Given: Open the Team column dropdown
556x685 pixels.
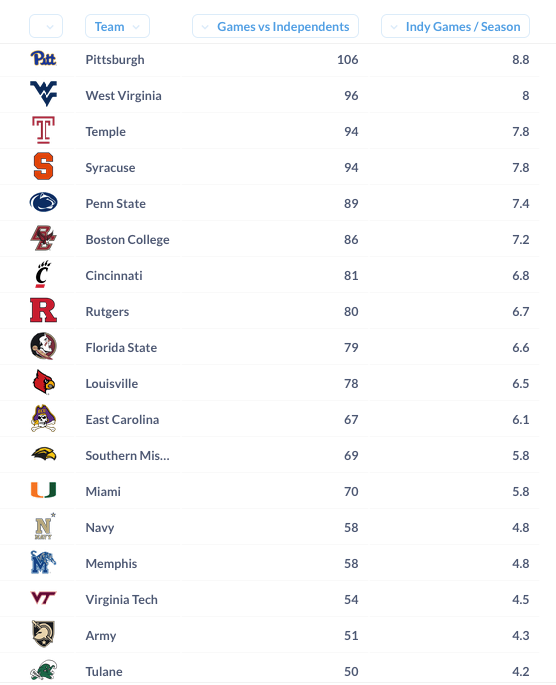Looking at the screenshot, I should point(117,27).
